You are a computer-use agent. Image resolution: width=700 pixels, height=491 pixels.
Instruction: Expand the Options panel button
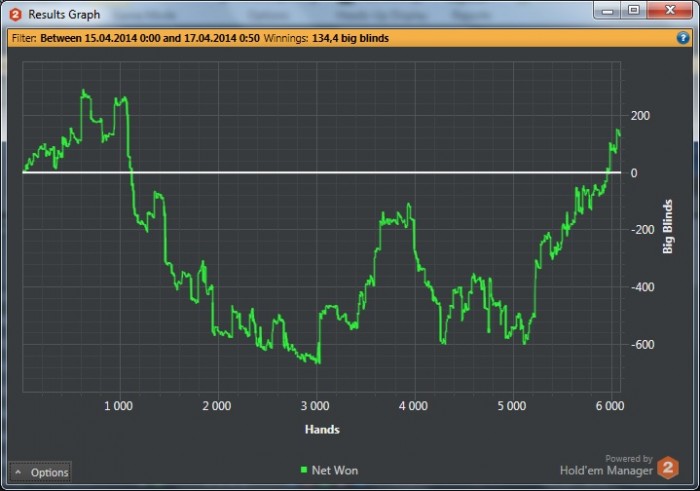pos(40,472)
